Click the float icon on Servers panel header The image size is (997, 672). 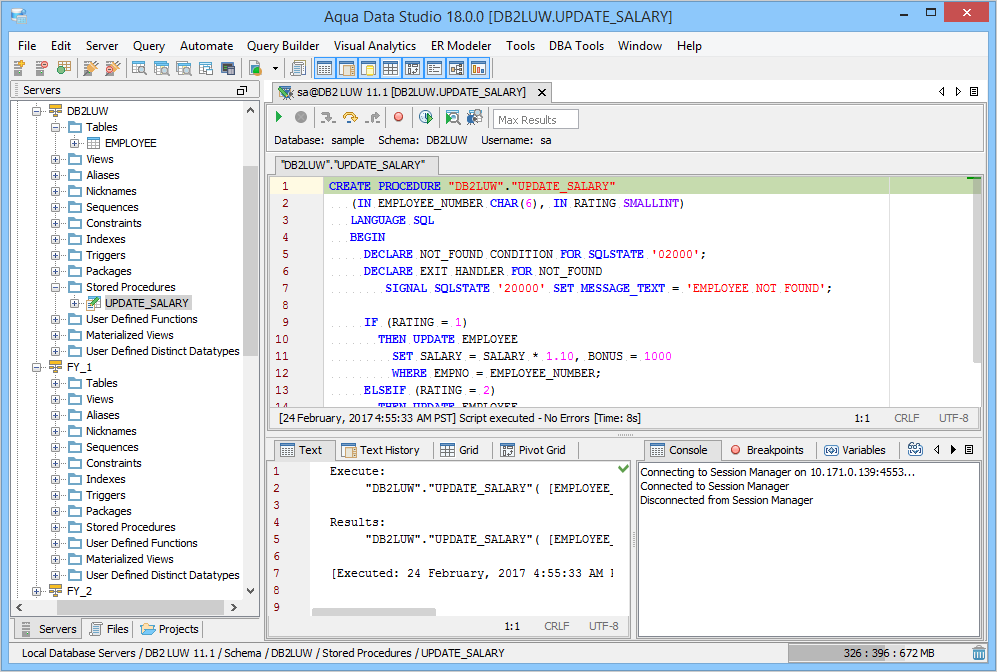(241, 90)
